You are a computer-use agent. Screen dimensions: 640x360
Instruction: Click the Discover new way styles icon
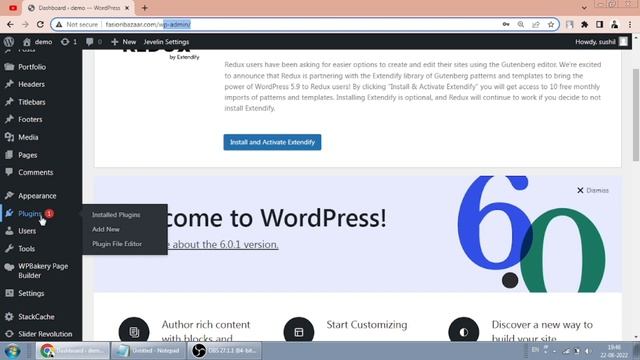coord(464,331)
